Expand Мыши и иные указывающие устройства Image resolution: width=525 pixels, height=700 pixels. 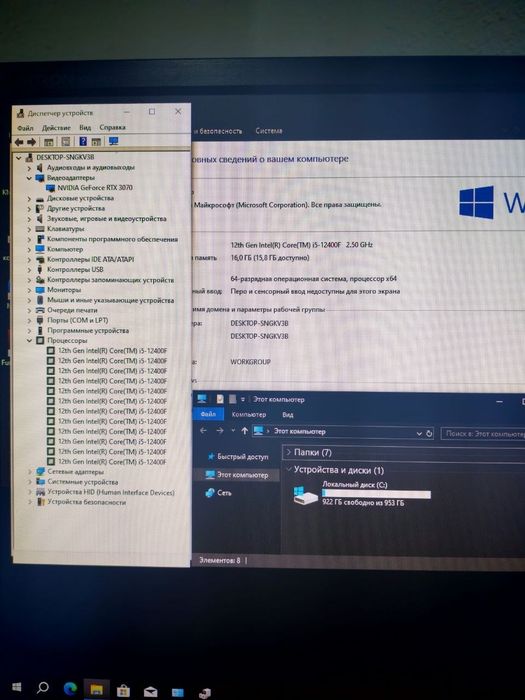pyautogui.click(x=29, y=300)
